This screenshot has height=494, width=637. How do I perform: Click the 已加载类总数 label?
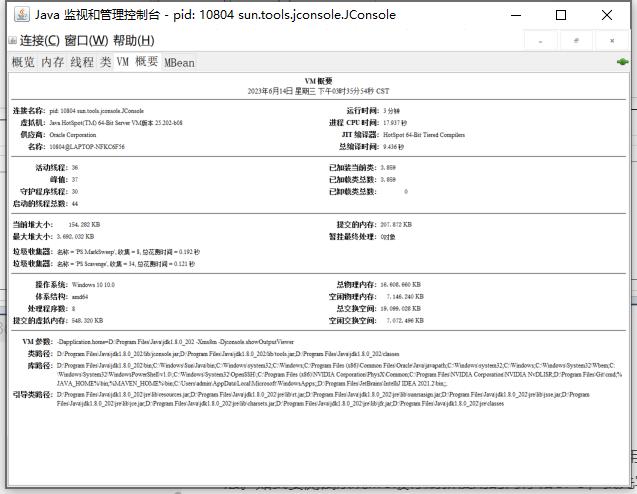pos(353,180)
